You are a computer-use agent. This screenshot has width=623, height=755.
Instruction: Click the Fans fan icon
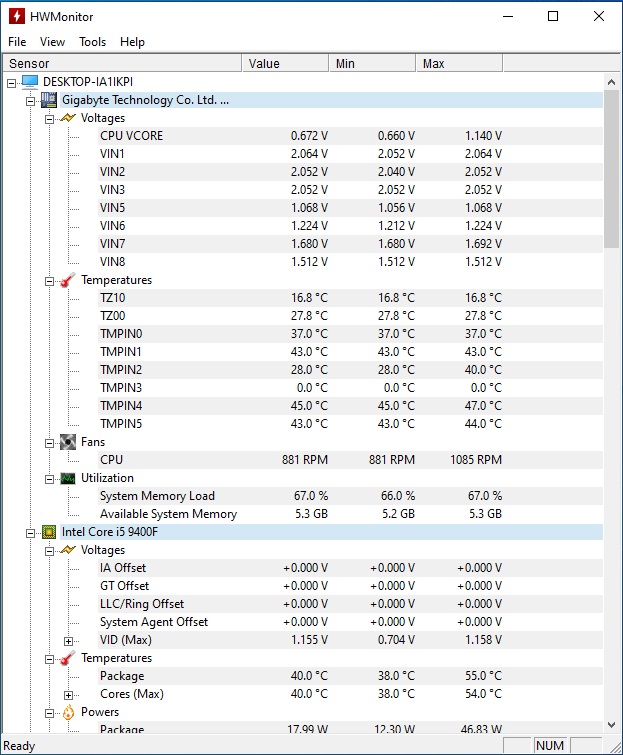[x=68, y=442]
